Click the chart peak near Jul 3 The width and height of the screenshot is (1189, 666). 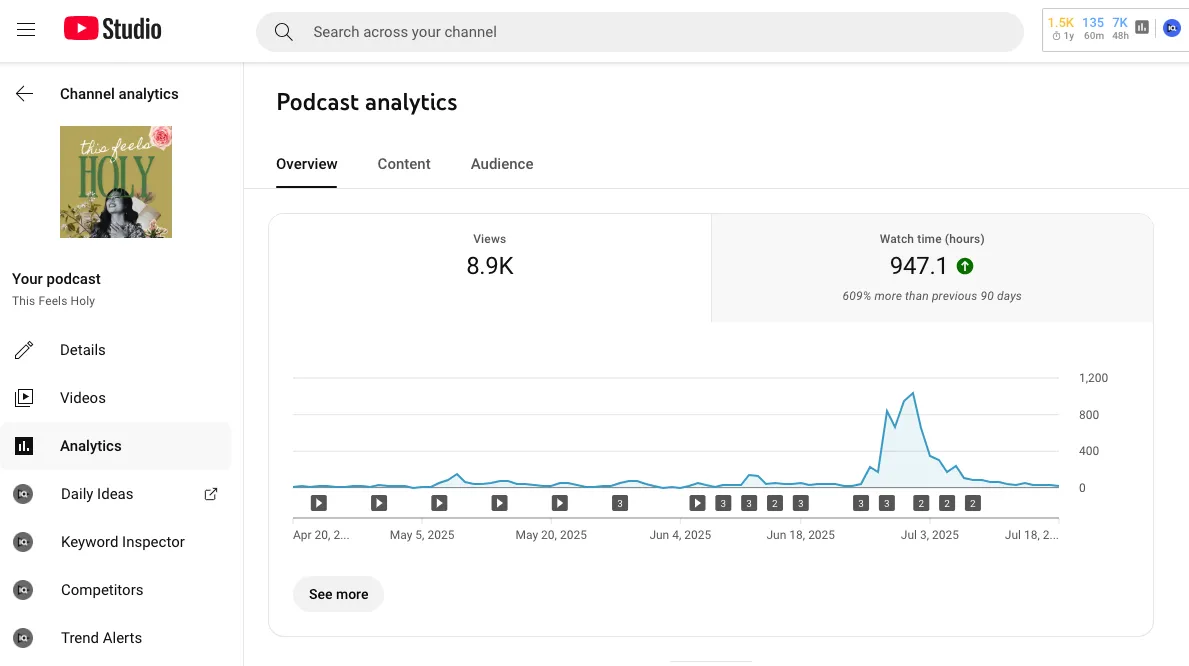click(x=913, y=393)
